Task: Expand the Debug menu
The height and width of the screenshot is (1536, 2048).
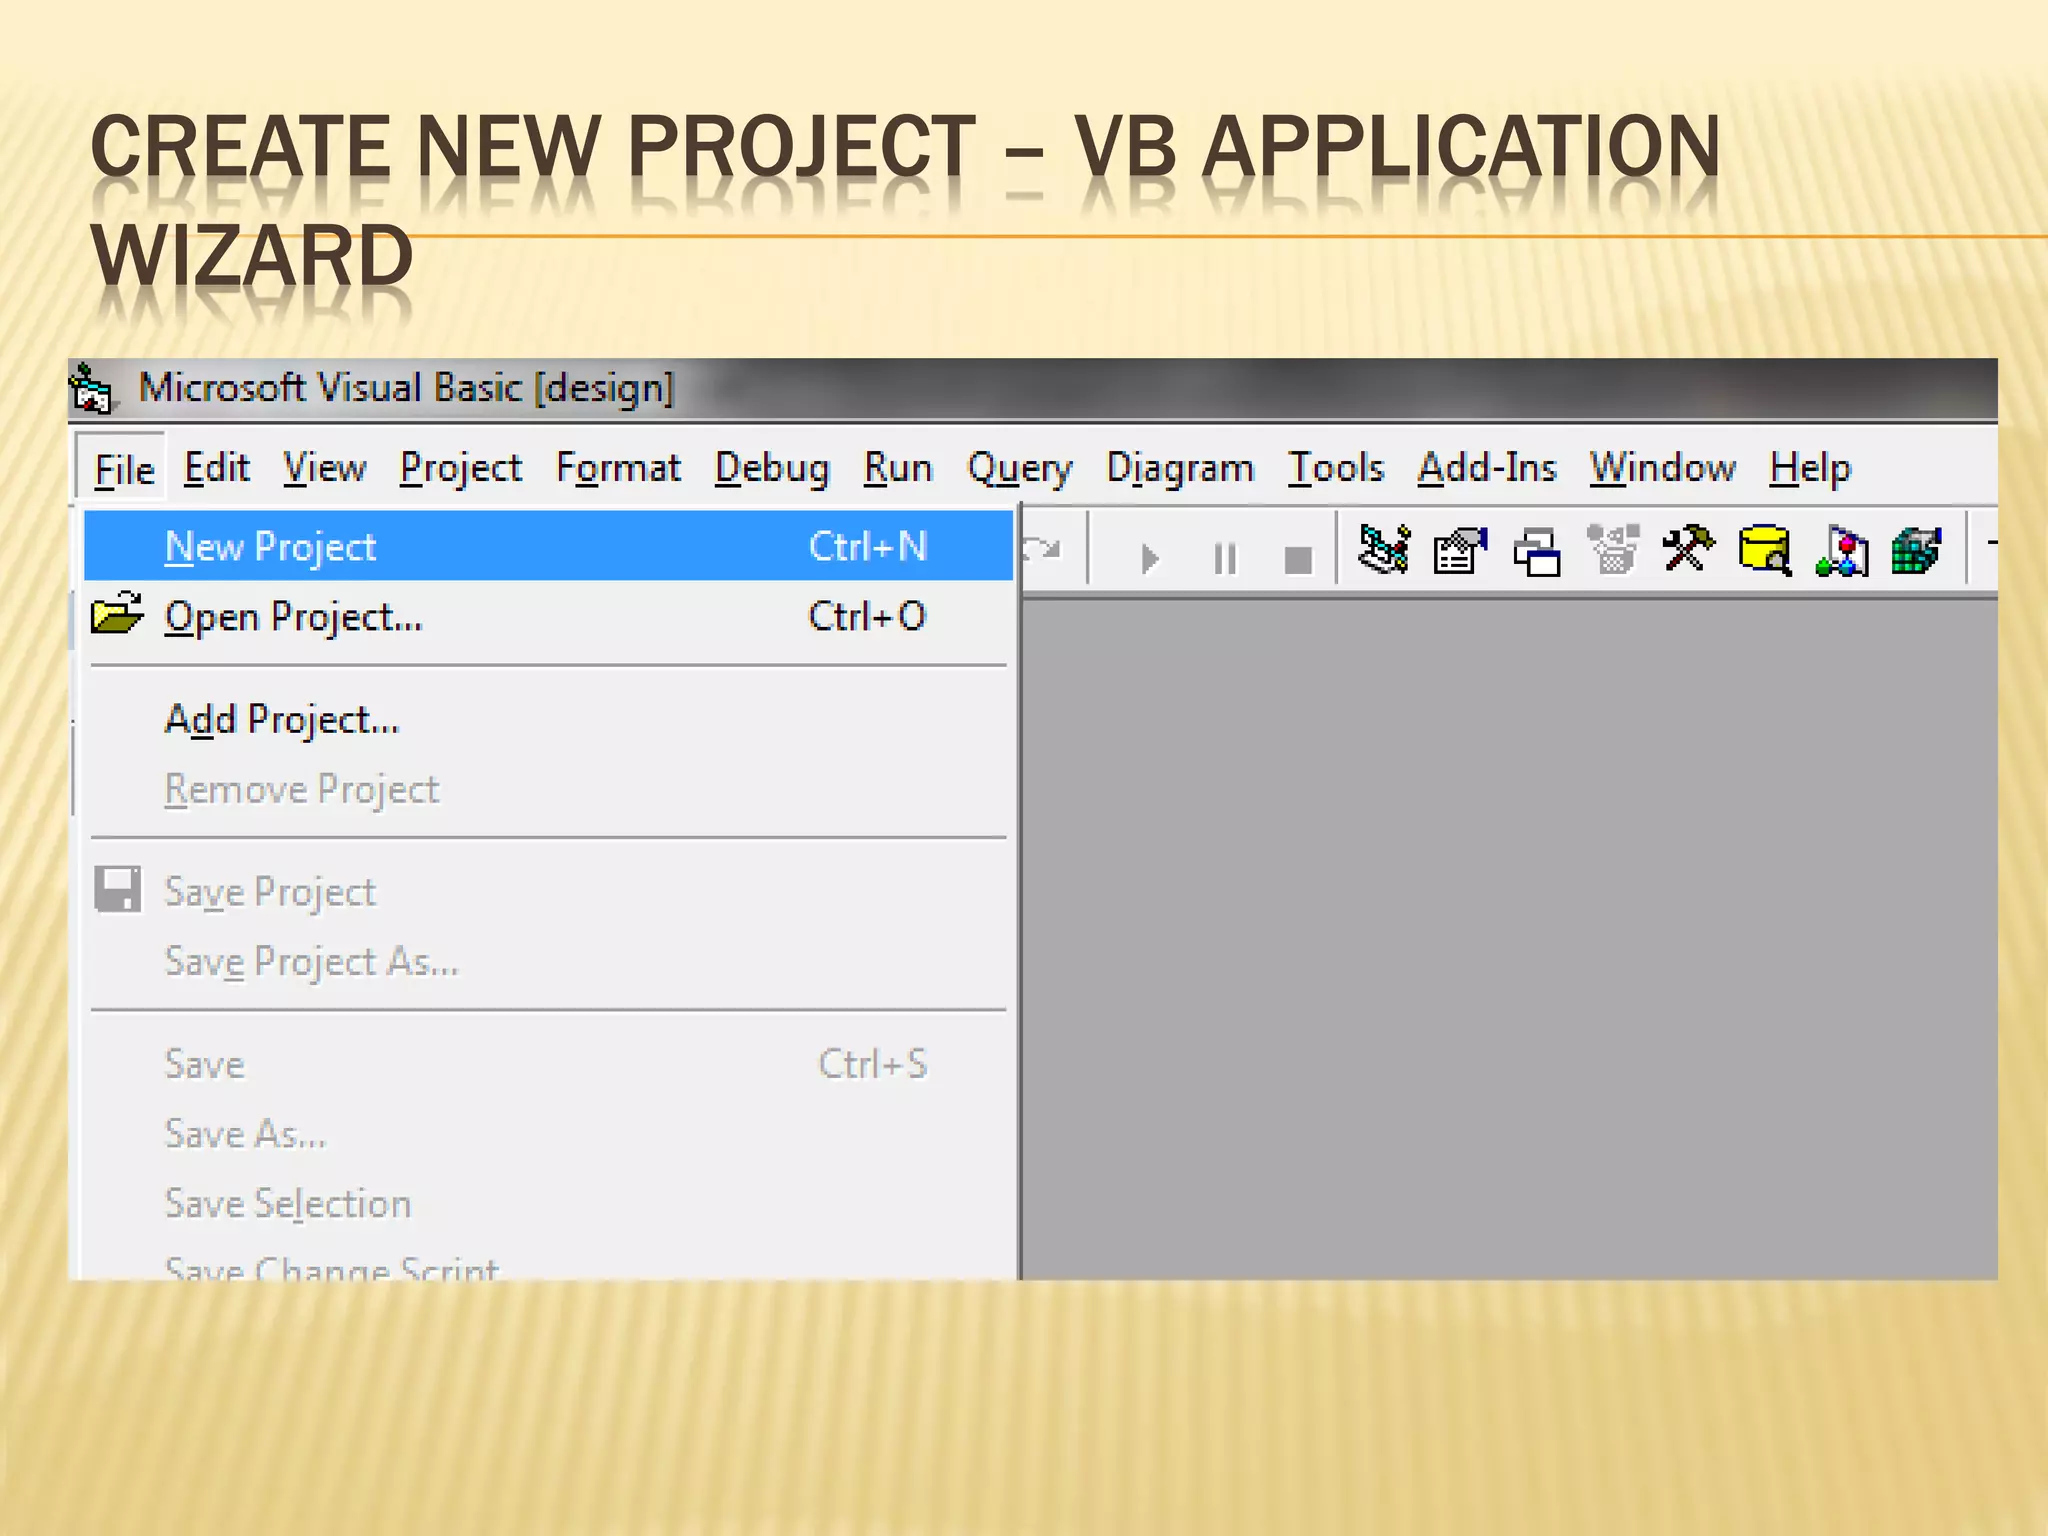Action: tap(771, 468)
